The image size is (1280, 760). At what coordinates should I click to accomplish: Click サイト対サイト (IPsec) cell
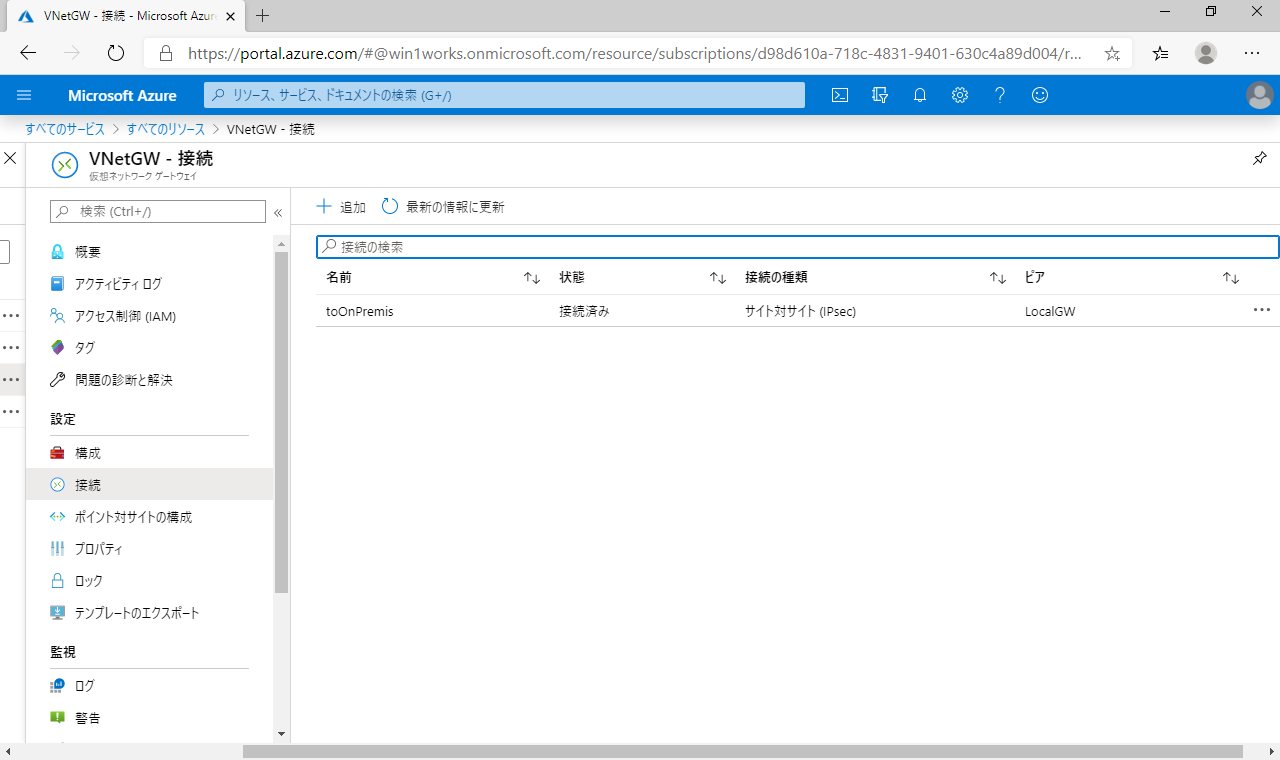[801, 311]
